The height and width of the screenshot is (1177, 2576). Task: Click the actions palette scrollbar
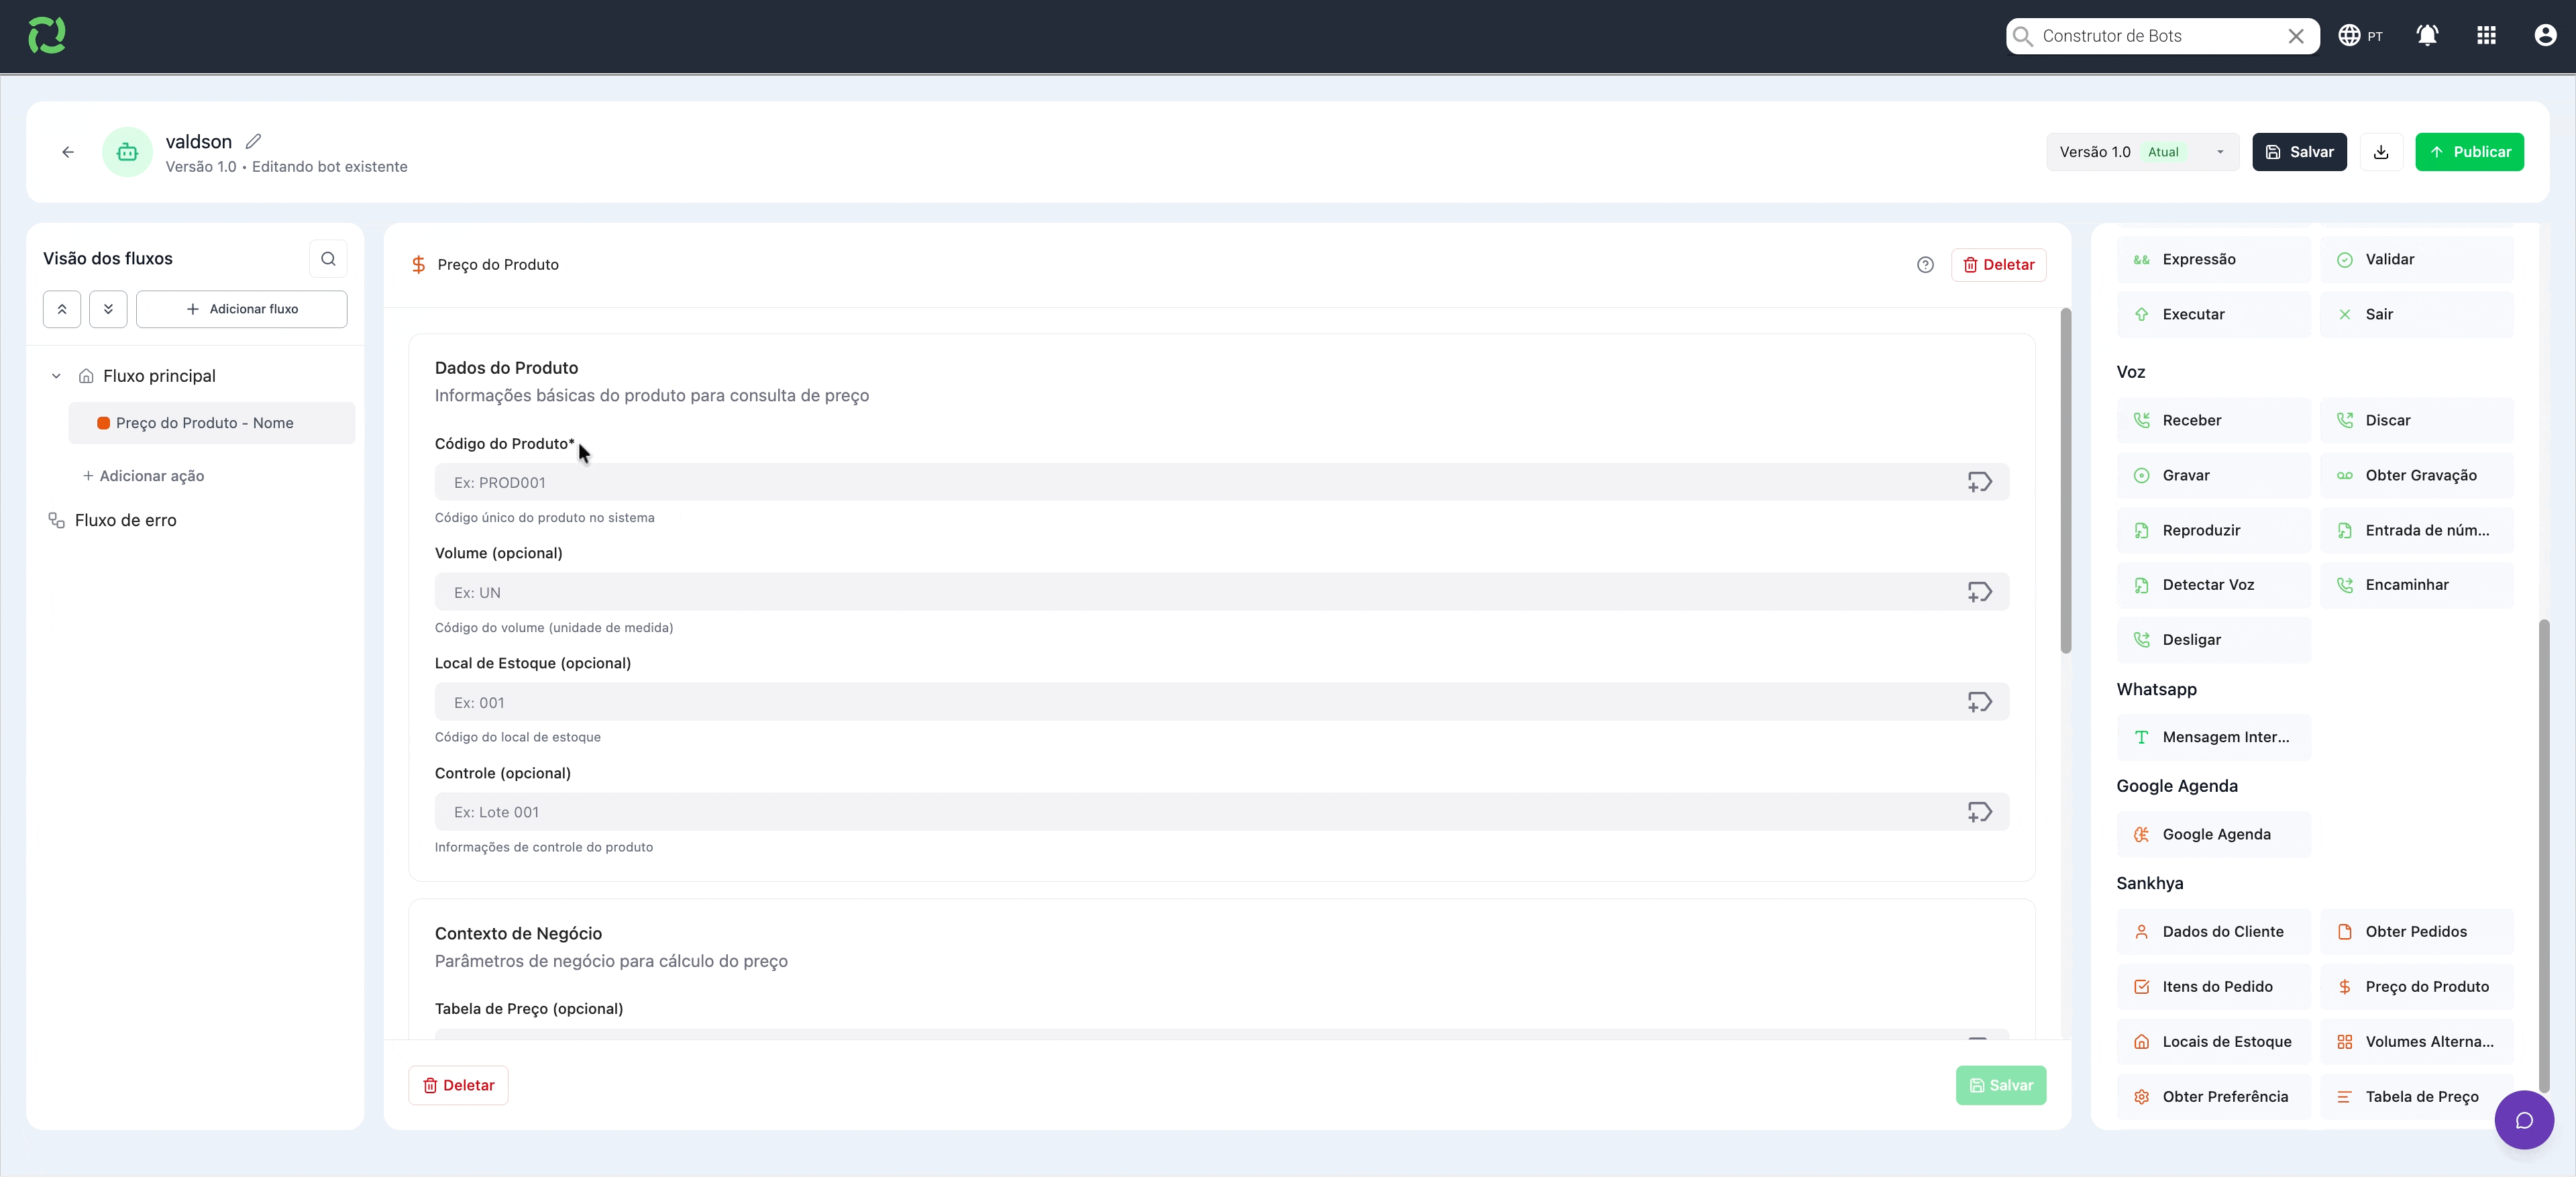pos(2544,855)
